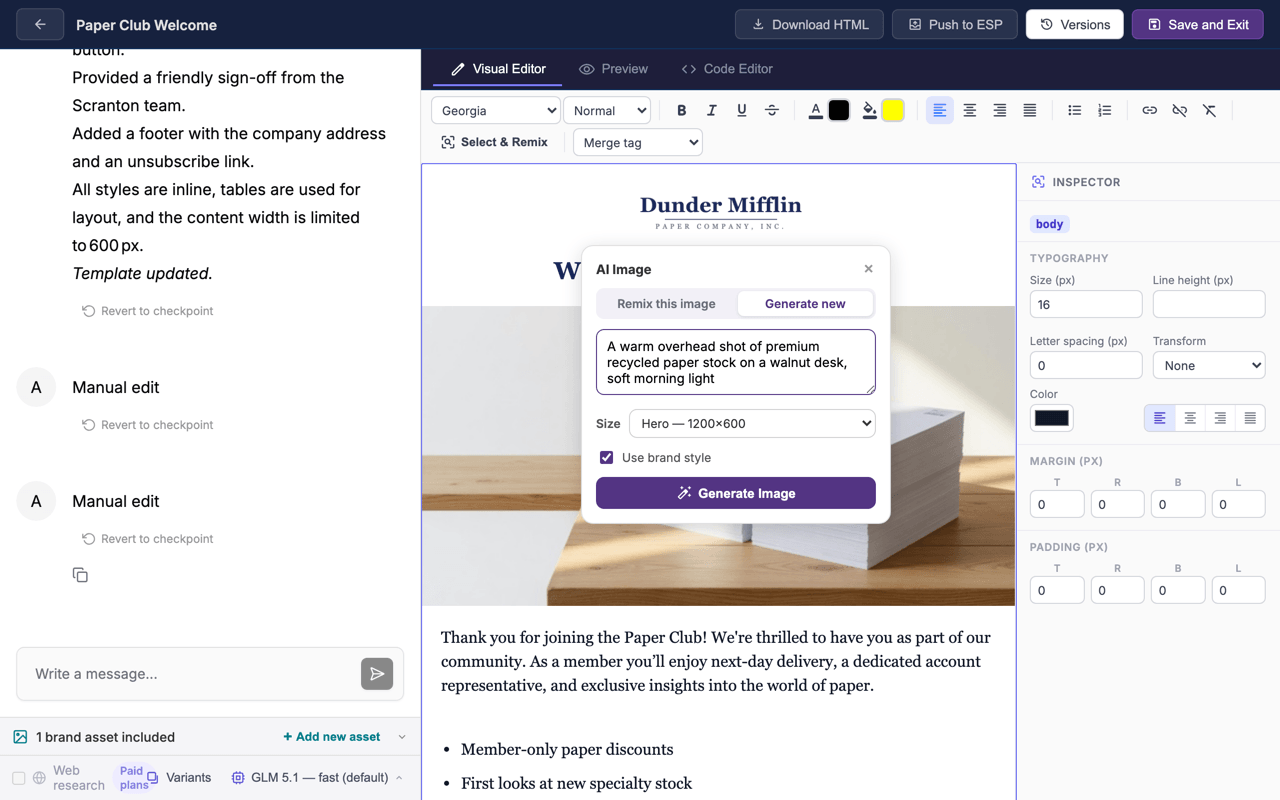Click the Letter spacing field
This screenshot has height=800, width=1280.
pyautogui.click(x=1086, y=365)
